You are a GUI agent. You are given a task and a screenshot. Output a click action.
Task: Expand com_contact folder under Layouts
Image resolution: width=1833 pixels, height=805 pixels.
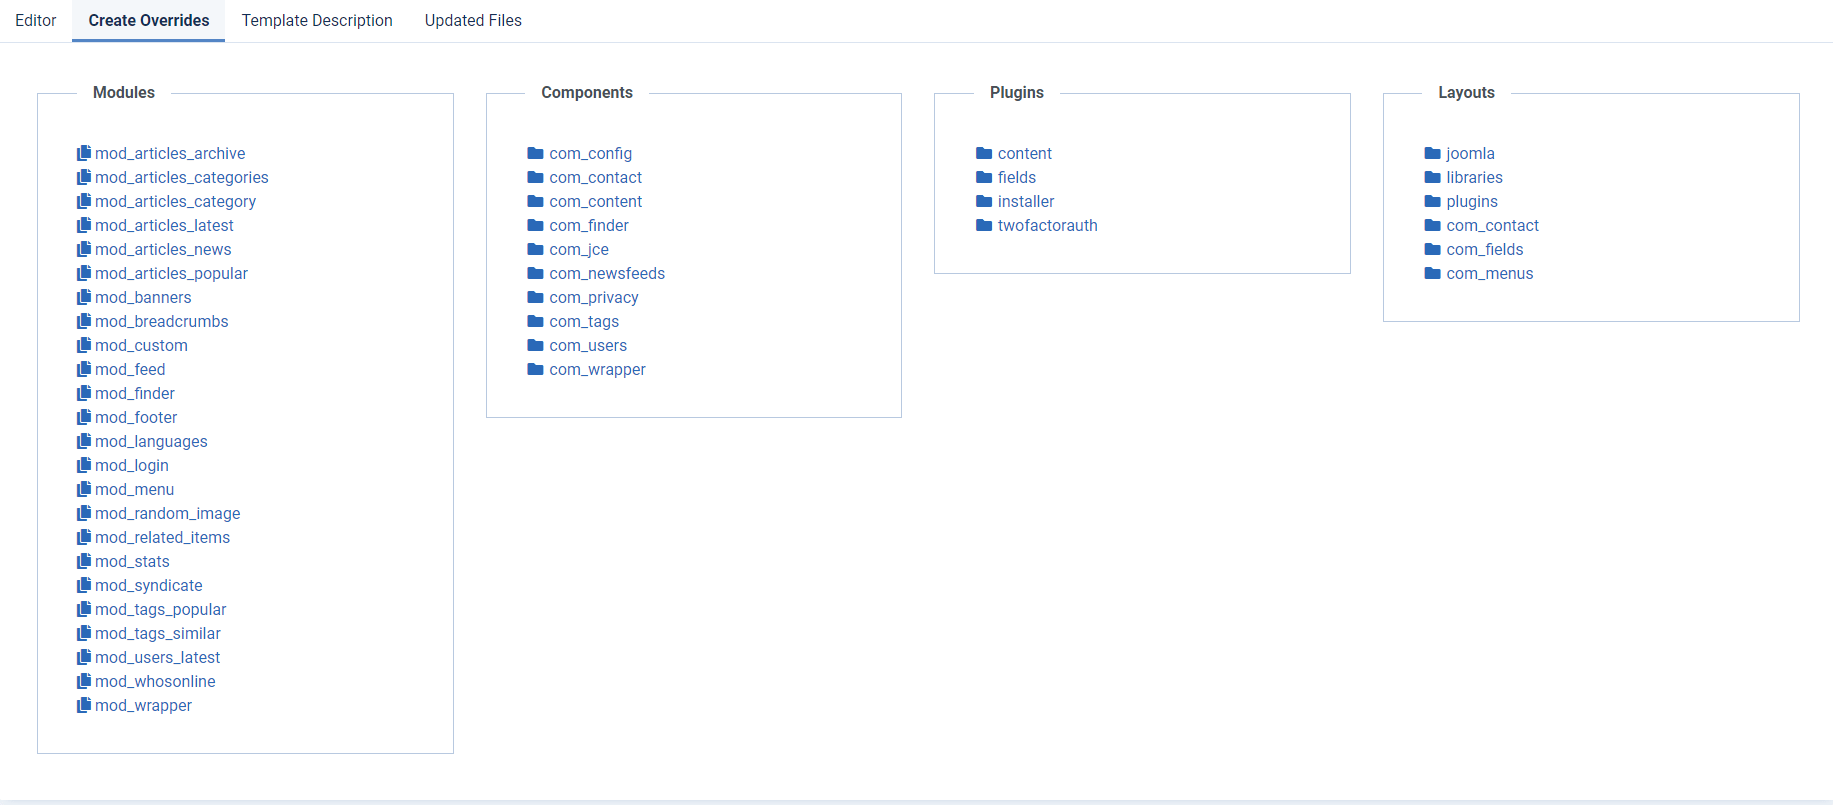[1492, 225]
